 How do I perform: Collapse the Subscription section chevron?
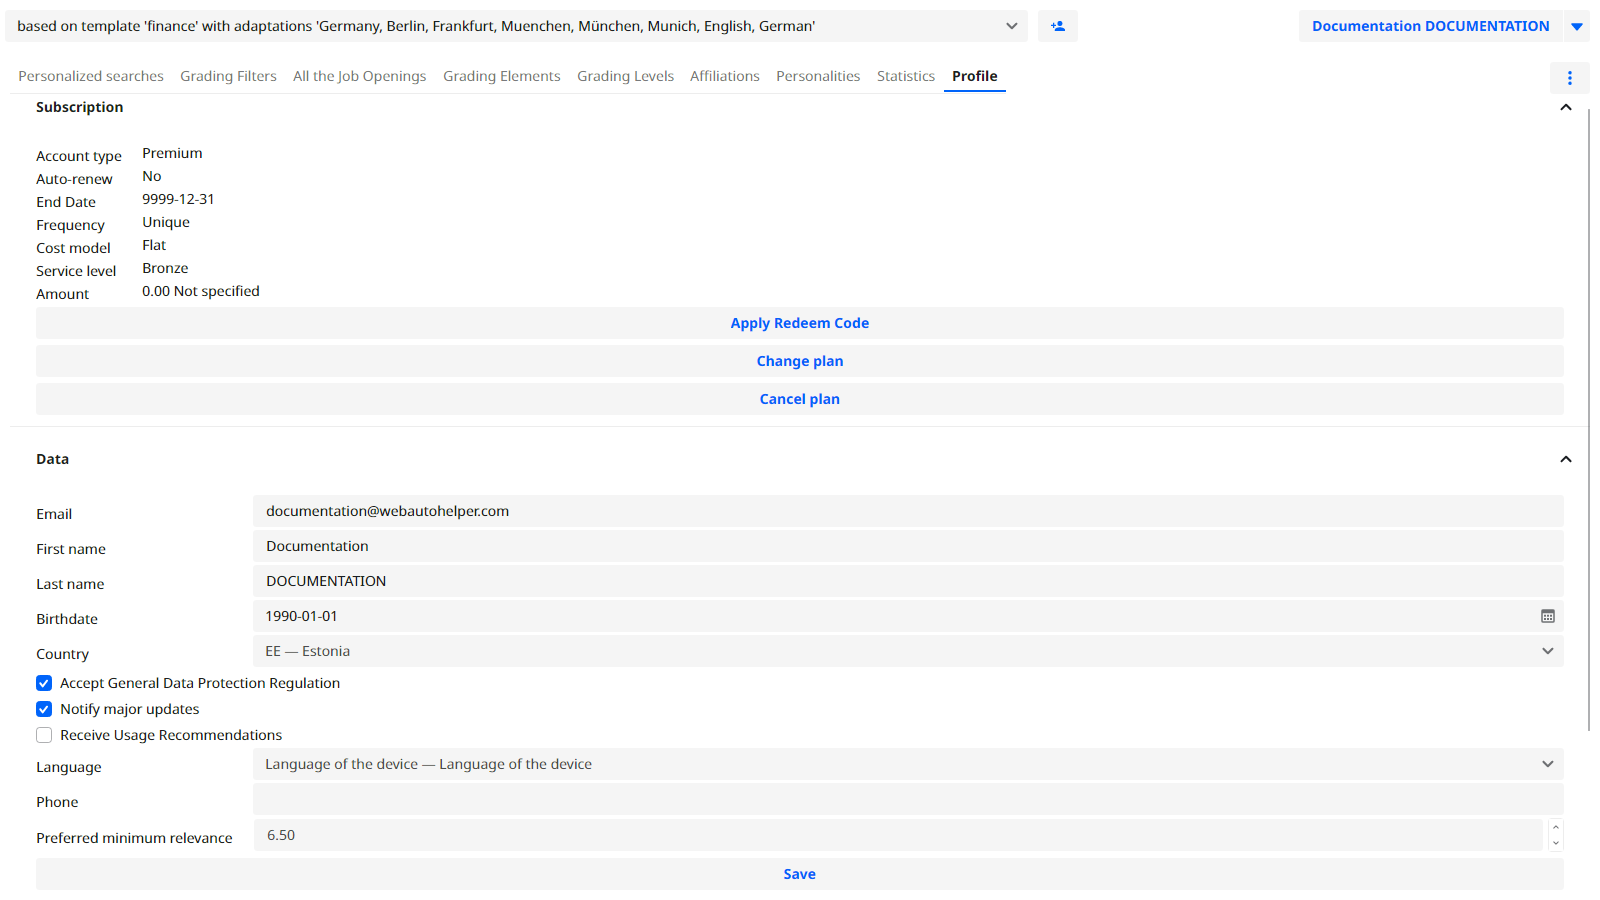1565,108
